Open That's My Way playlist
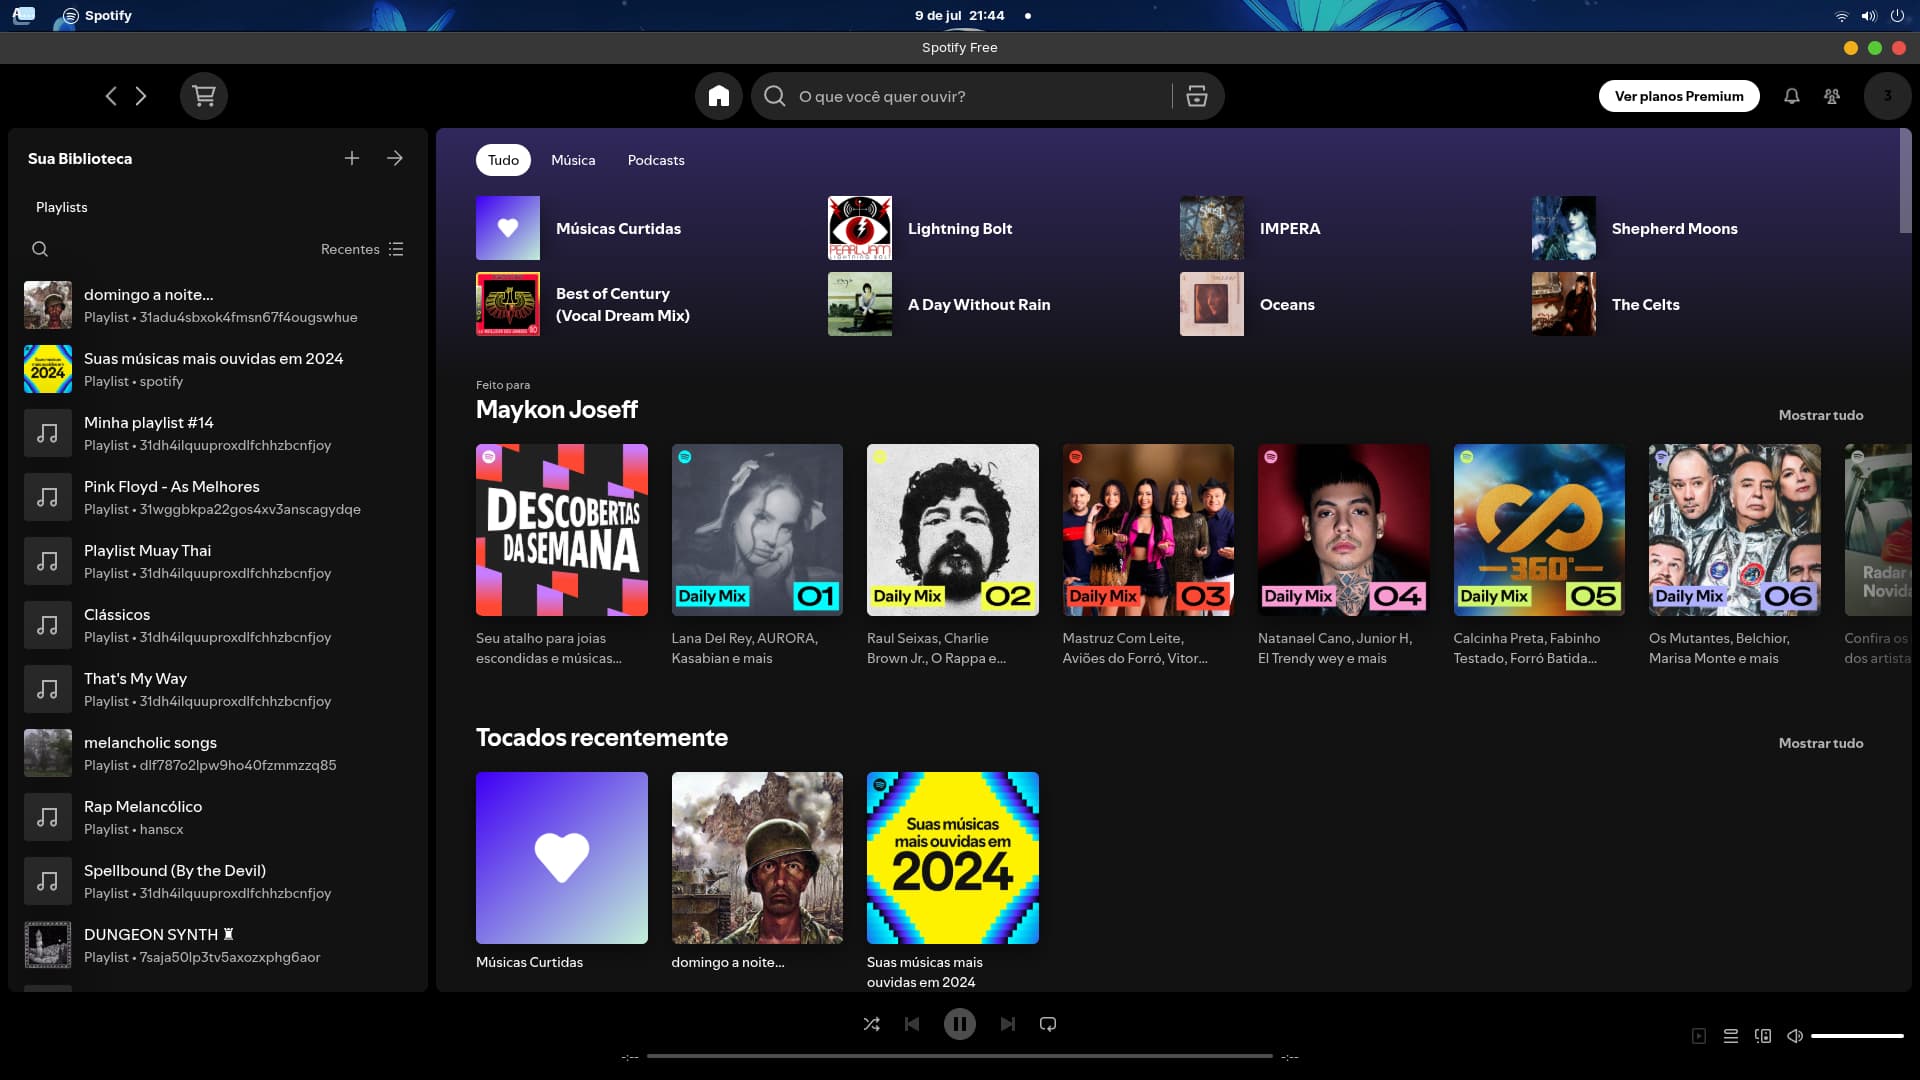The width and height of the screenshot is (1920, 1080). tap(218, 689)
